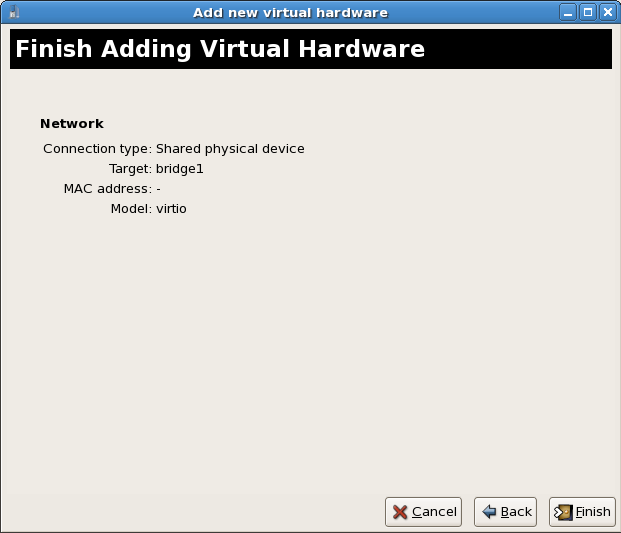
Task: Click the 'Connection type:' label
Action: pos(97,148)
